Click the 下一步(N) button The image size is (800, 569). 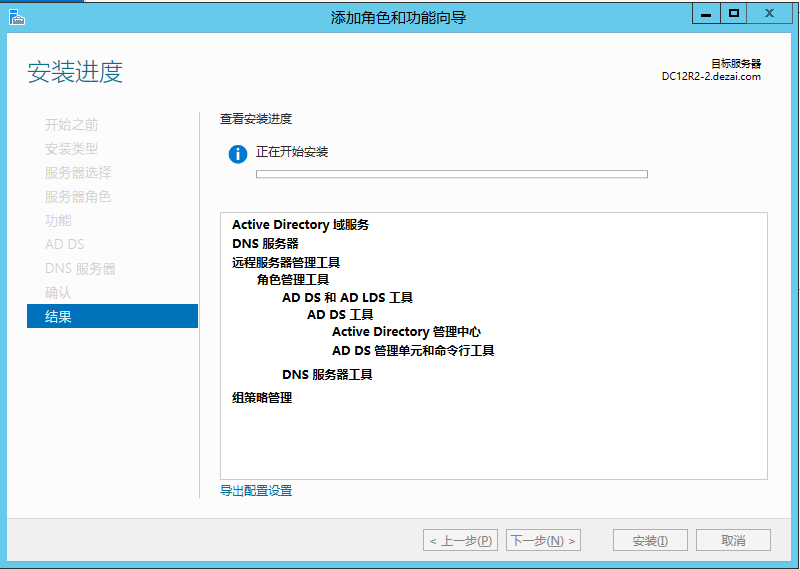click(543, 540)
